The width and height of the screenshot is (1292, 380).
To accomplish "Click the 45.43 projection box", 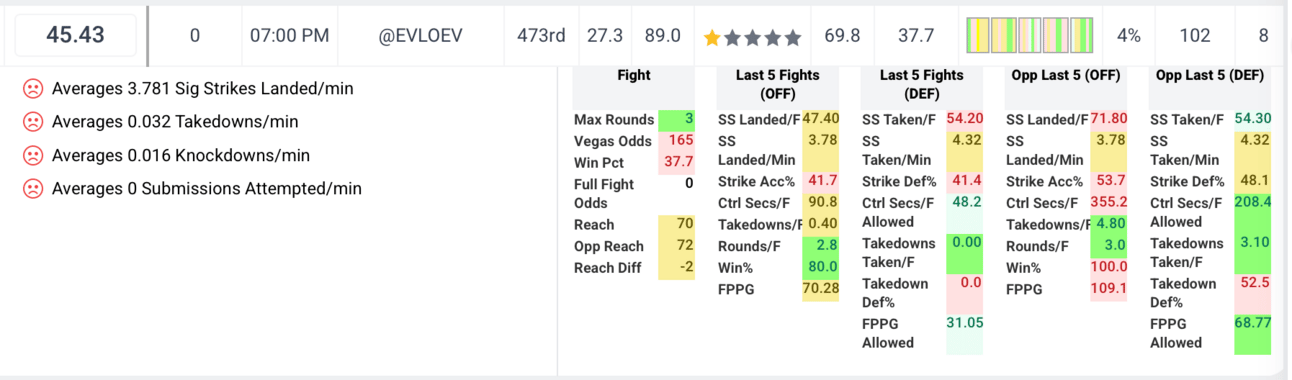I will pyautogui.click(x=76, y=35).
